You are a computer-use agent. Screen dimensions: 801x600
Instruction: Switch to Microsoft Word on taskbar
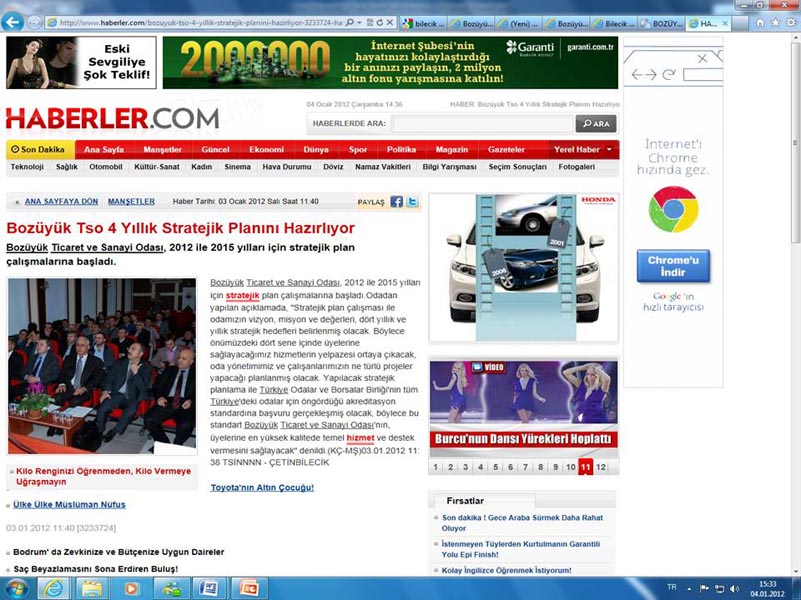[x=208, y=588]
